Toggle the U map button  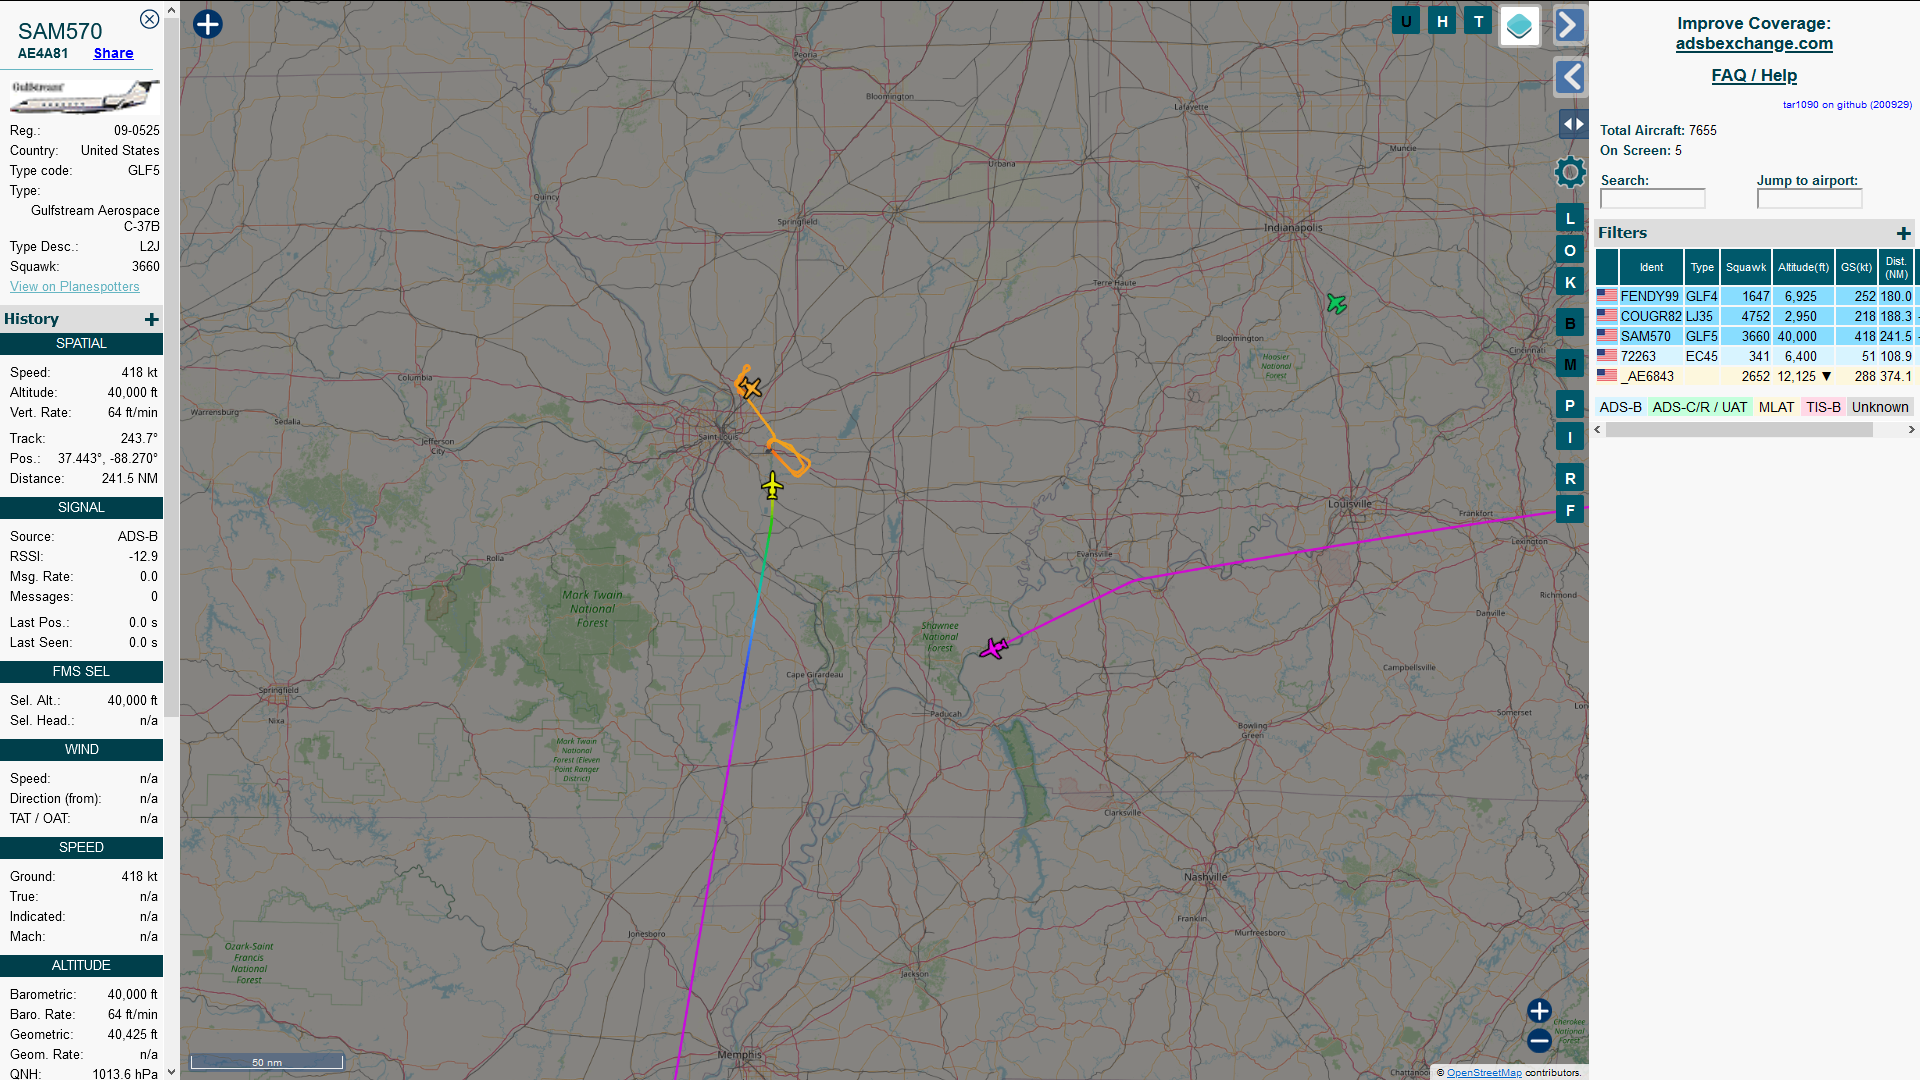(x=1406, y=21)
